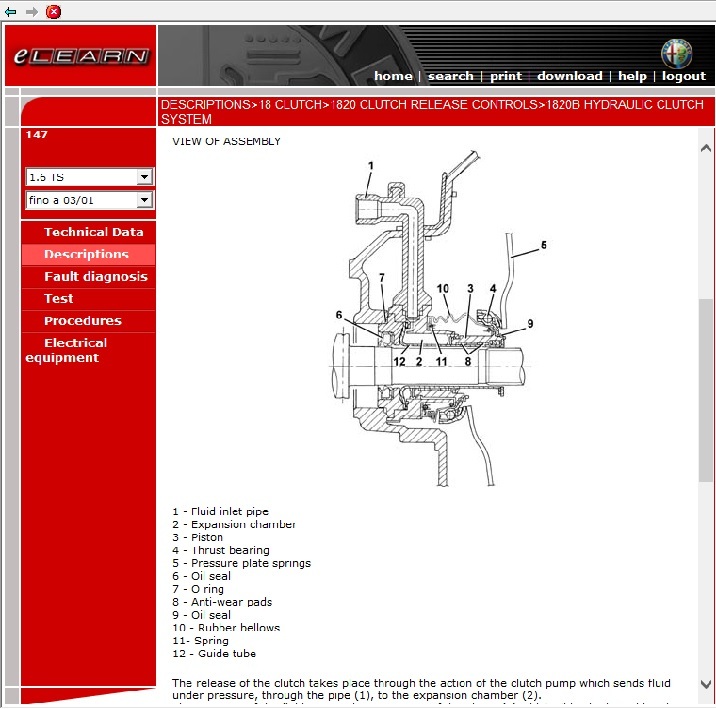Click the '6 - Oil seal' line
Image resolution: width=716 pixels, height=709 pixels.
click(x=201, y=576)
